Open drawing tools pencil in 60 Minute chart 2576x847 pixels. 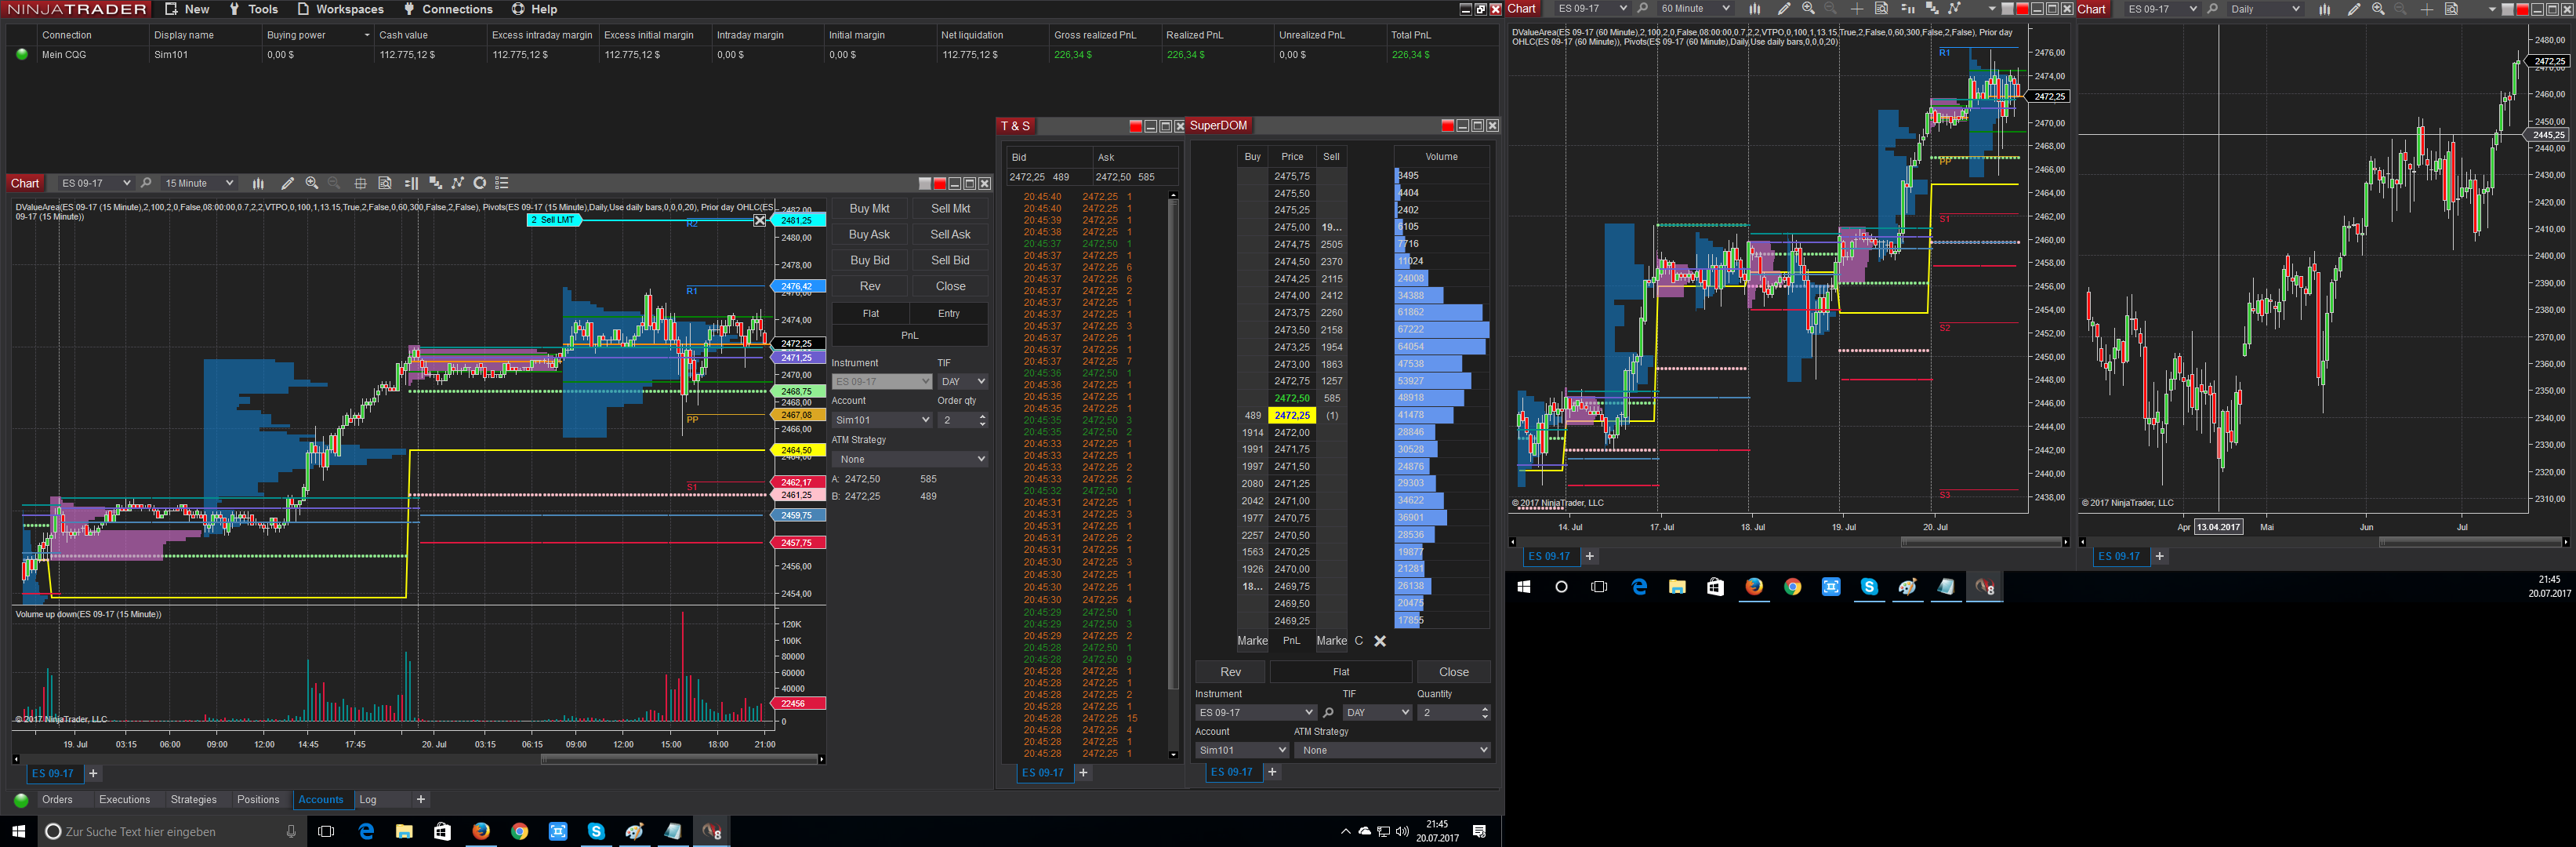(x=1784, y=9)
